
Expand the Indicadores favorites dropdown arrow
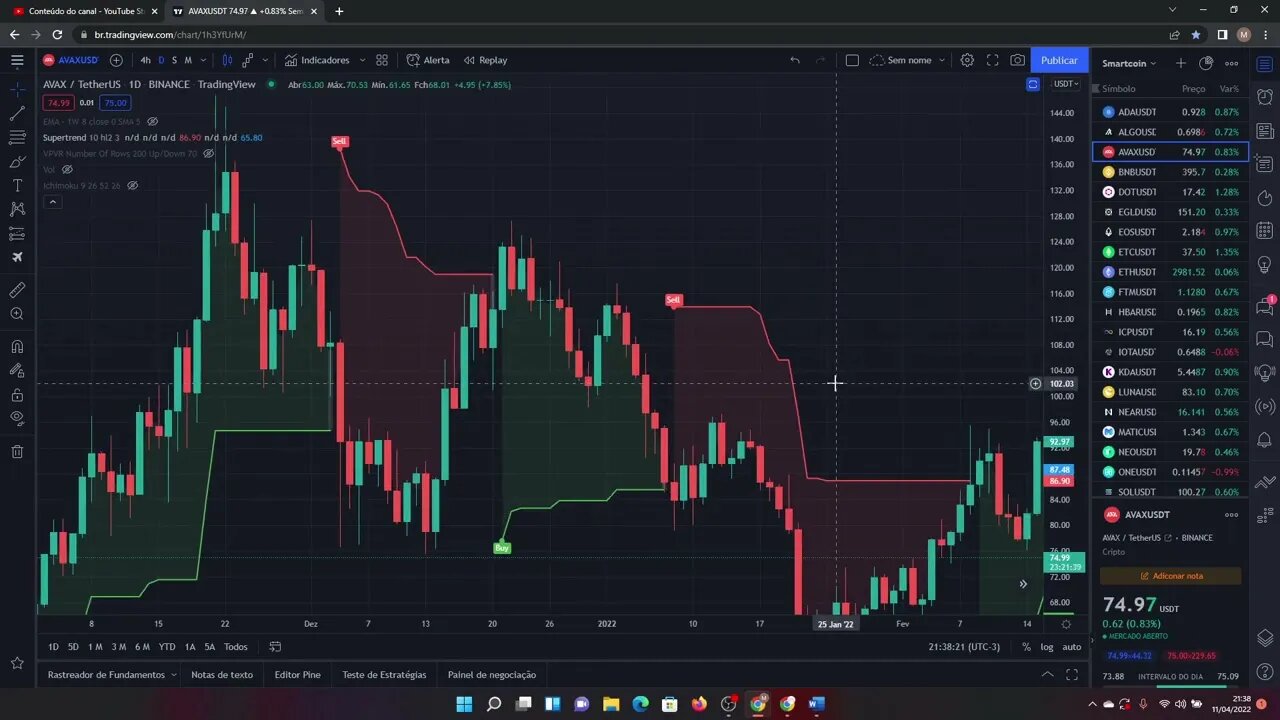362,60
